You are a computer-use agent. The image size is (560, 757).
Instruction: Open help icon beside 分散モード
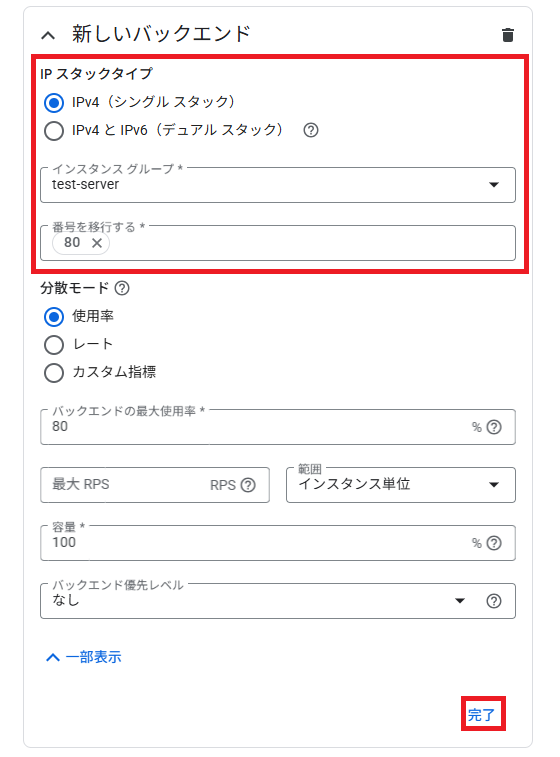[122, 288]
